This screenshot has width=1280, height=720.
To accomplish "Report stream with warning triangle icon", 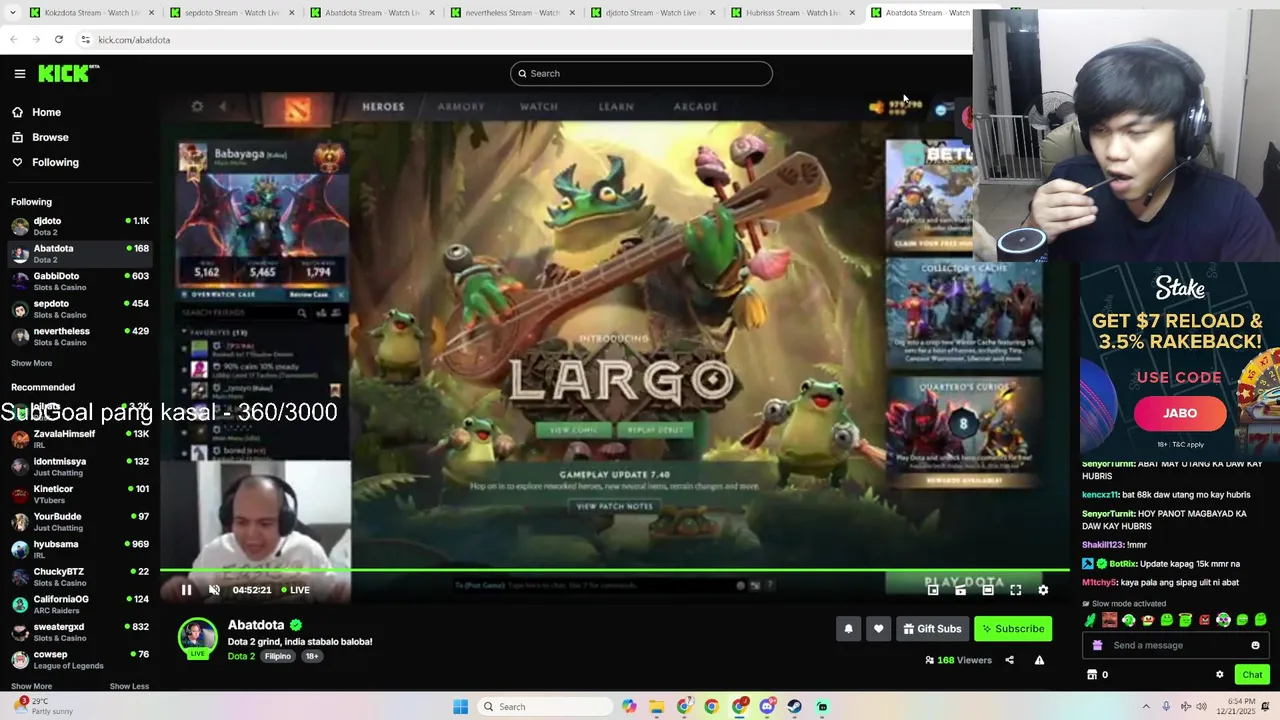I will click(1039, 660).
